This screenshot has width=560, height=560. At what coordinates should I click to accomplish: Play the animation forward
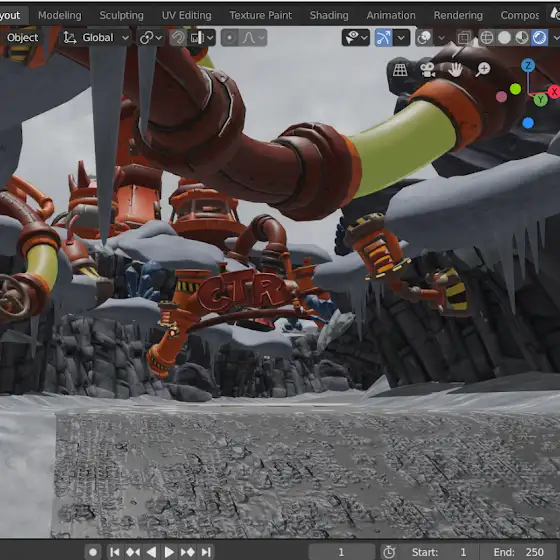pos(169,552)
